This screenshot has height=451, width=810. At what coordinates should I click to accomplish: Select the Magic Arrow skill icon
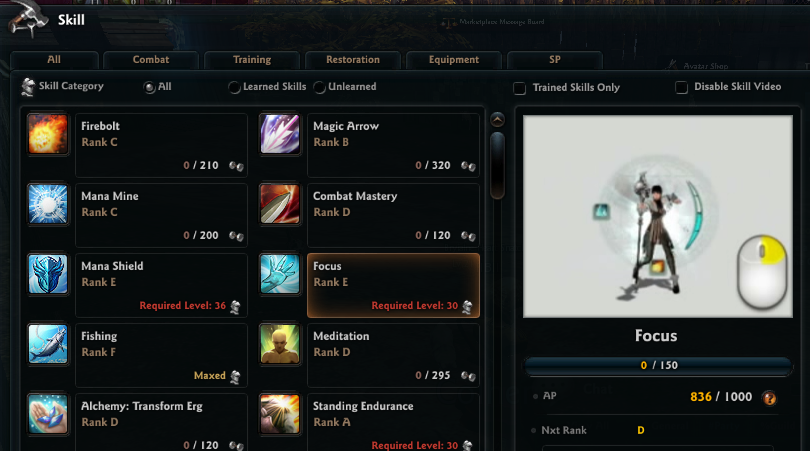[279, 134]
